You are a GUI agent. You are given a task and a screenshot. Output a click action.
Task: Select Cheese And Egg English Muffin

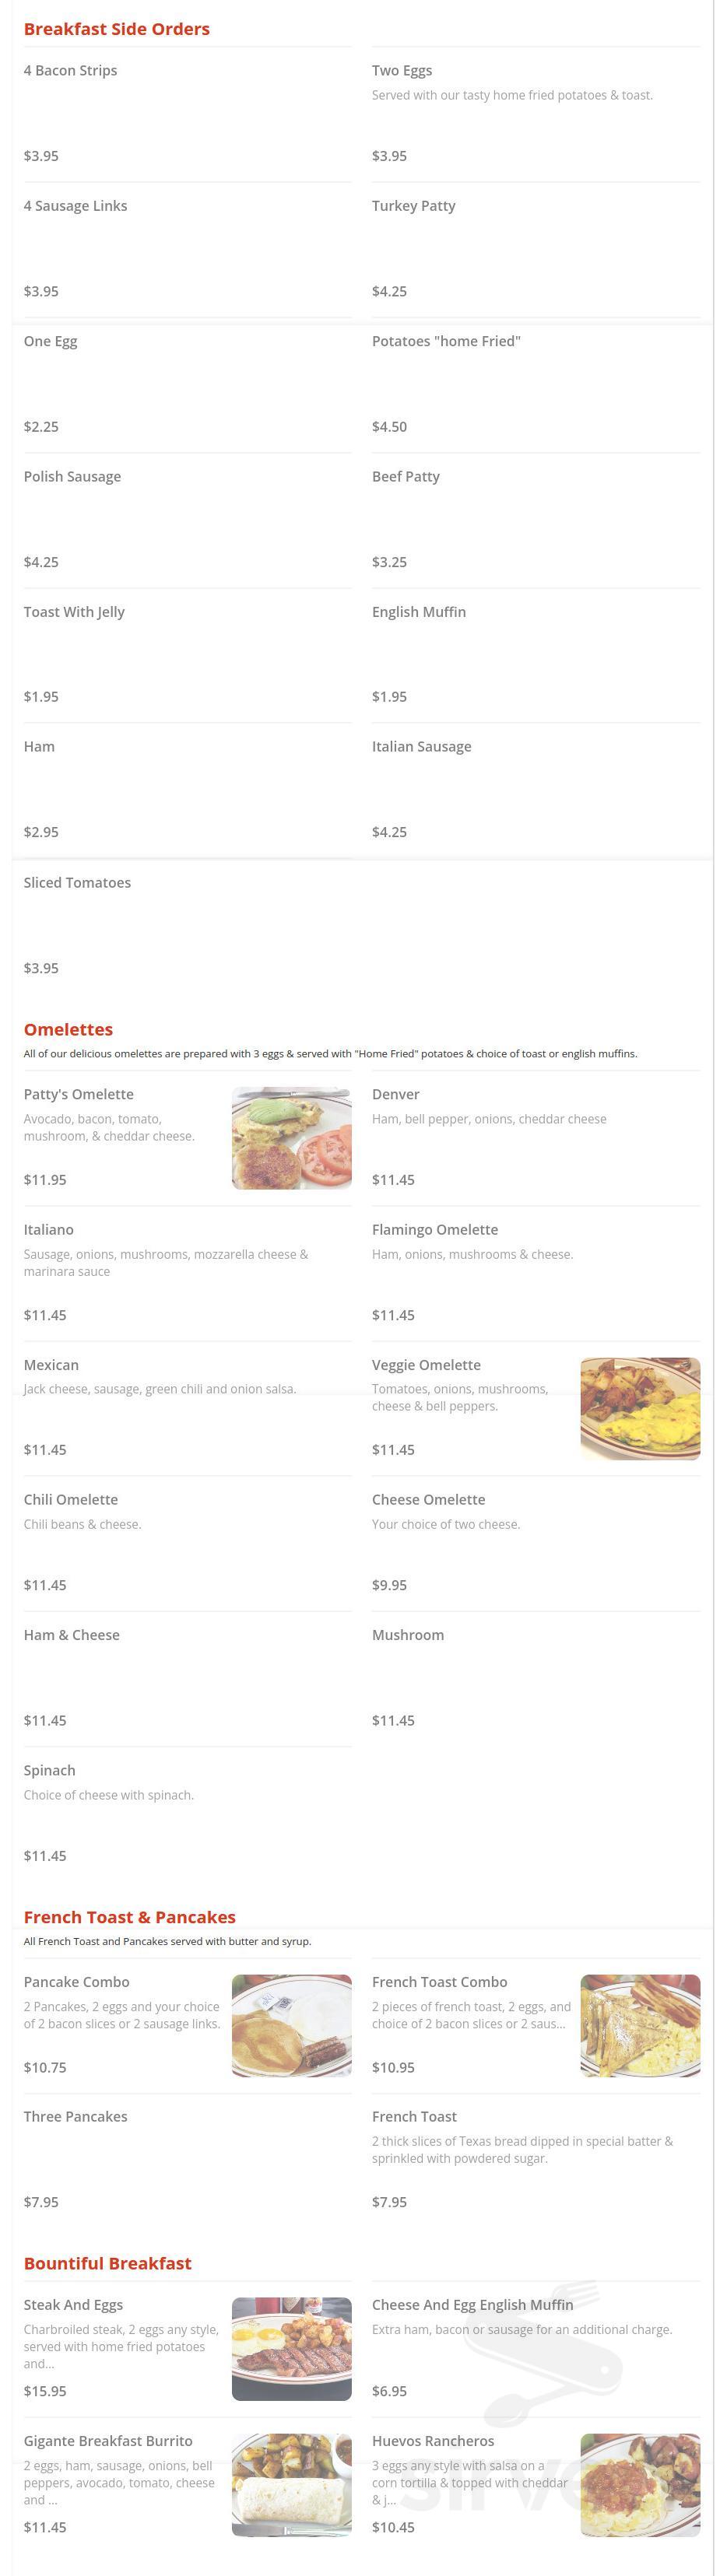(x=472, y=2304)
